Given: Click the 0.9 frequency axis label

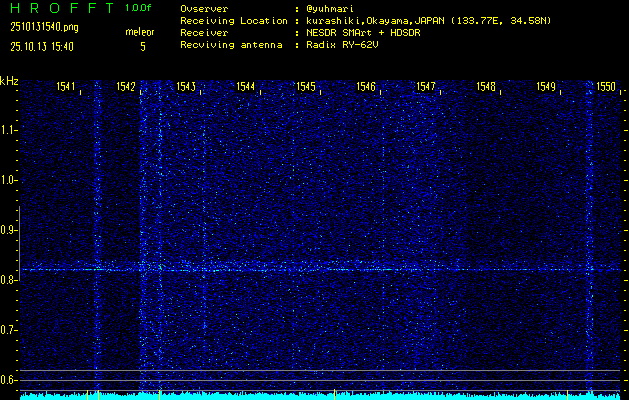Looking at the screenshot, I should (9, 230).
